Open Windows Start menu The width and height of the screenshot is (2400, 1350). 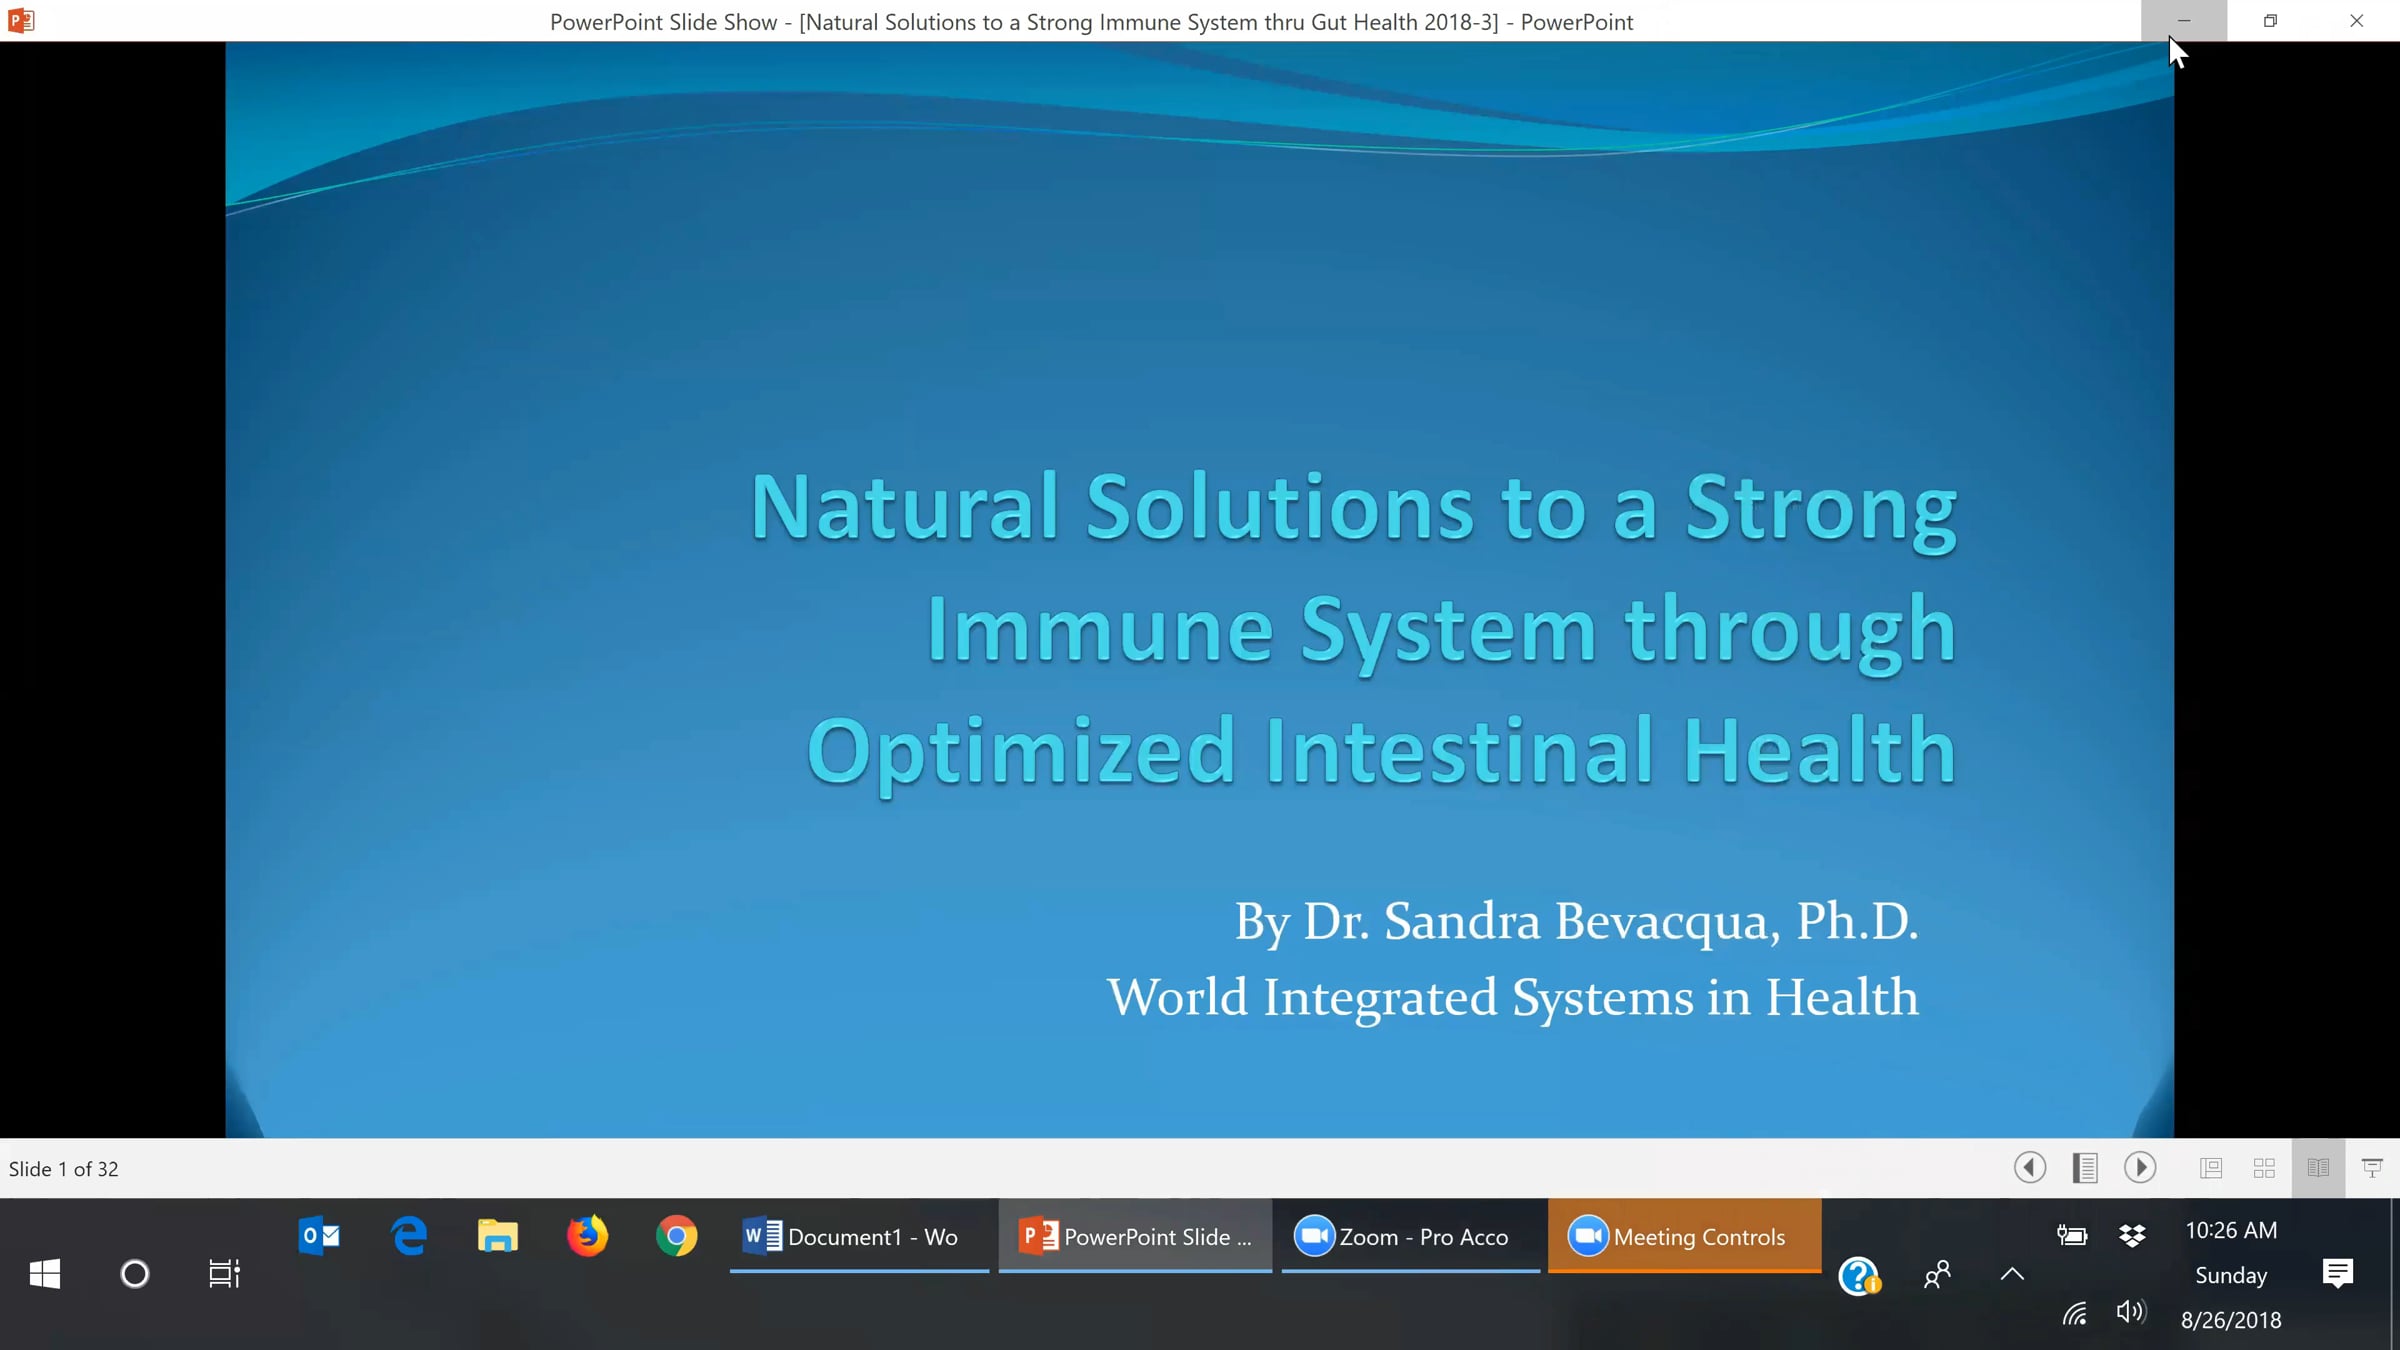(45, 1274)
